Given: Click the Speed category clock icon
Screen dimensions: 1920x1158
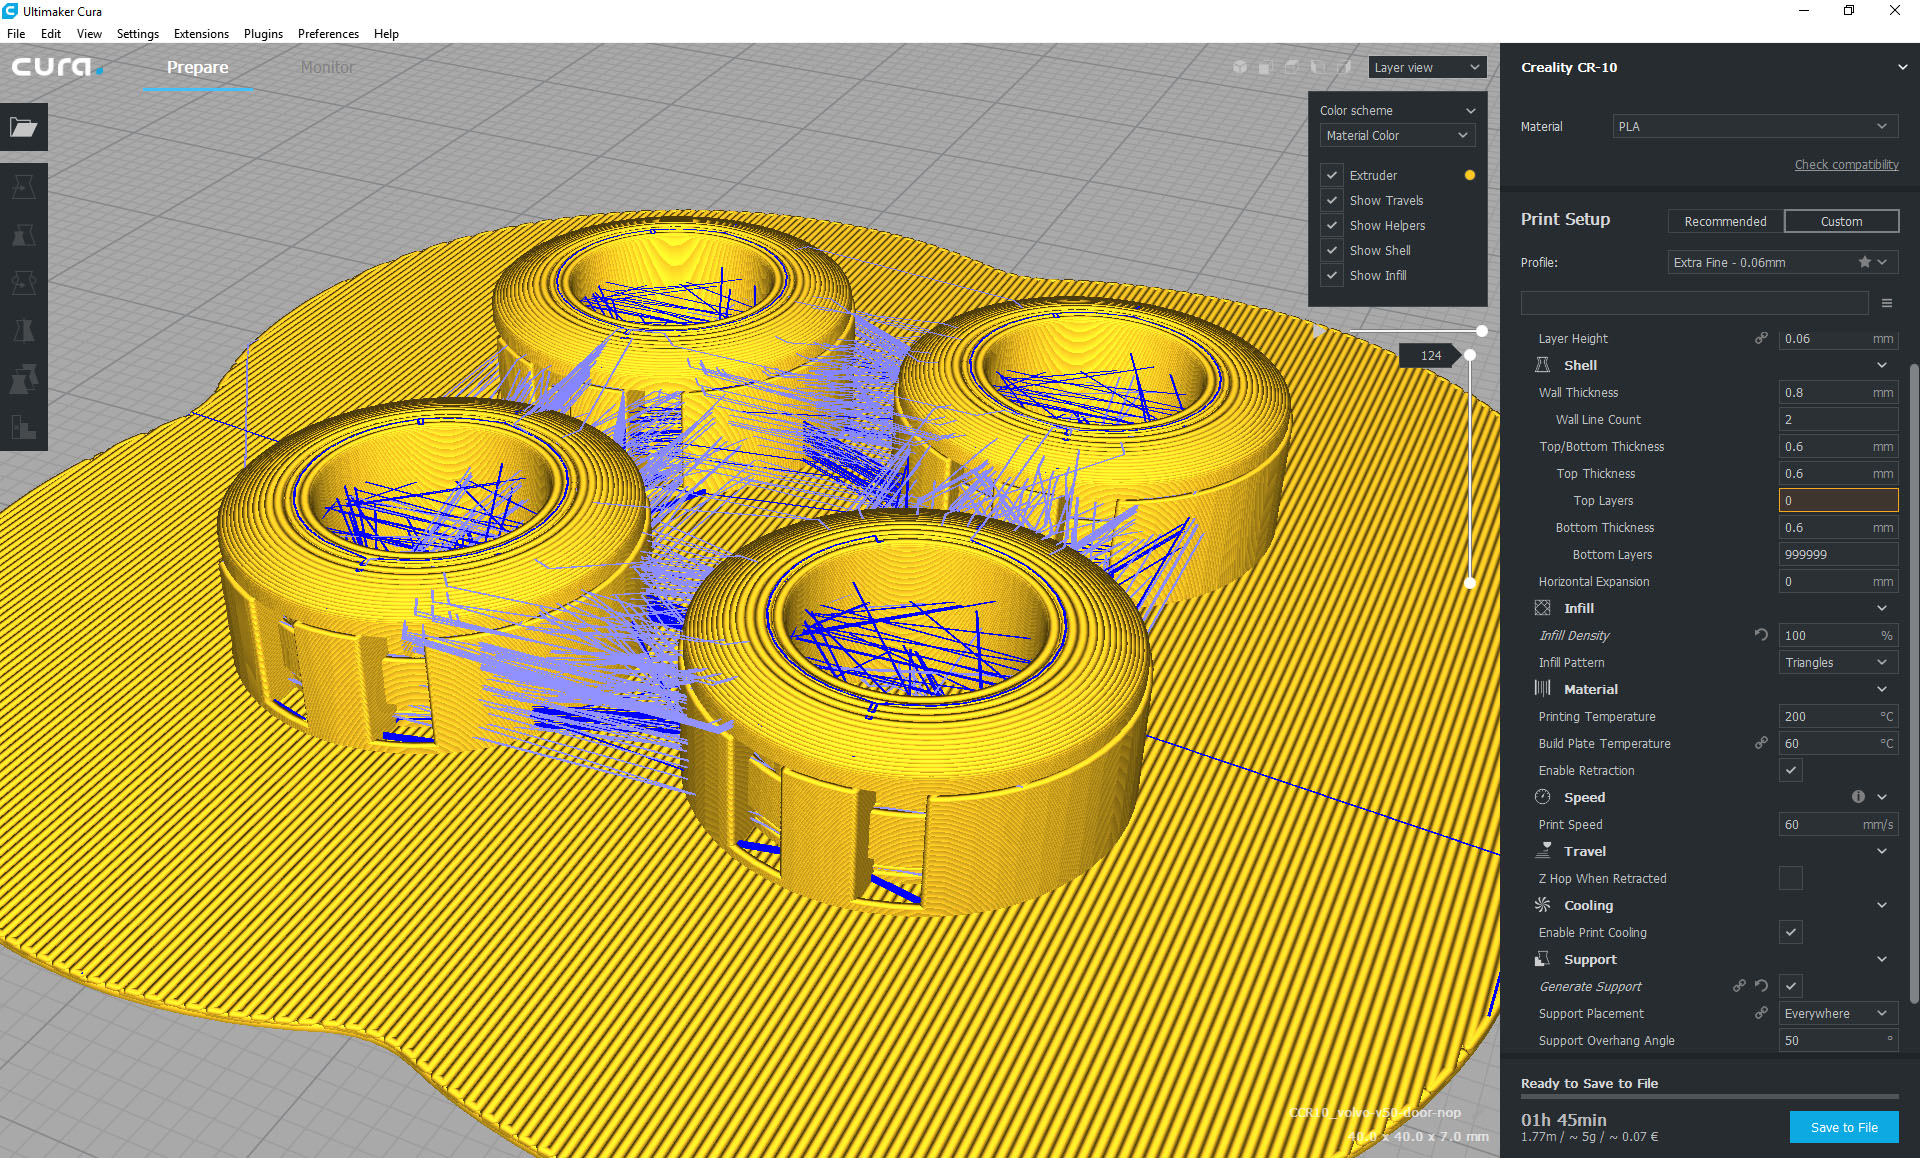Looking at the screenshot, I should [1543, 797].
